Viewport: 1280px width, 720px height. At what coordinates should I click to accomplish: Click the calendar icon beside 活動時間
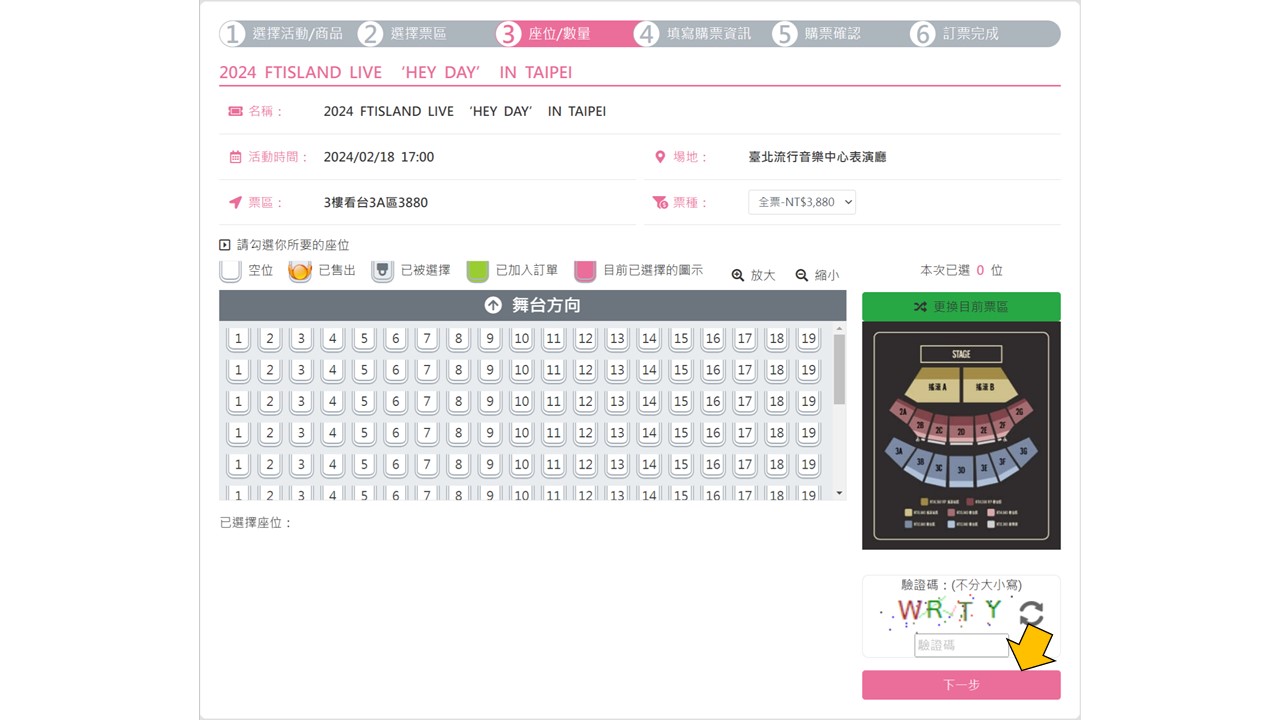(236, 157)
